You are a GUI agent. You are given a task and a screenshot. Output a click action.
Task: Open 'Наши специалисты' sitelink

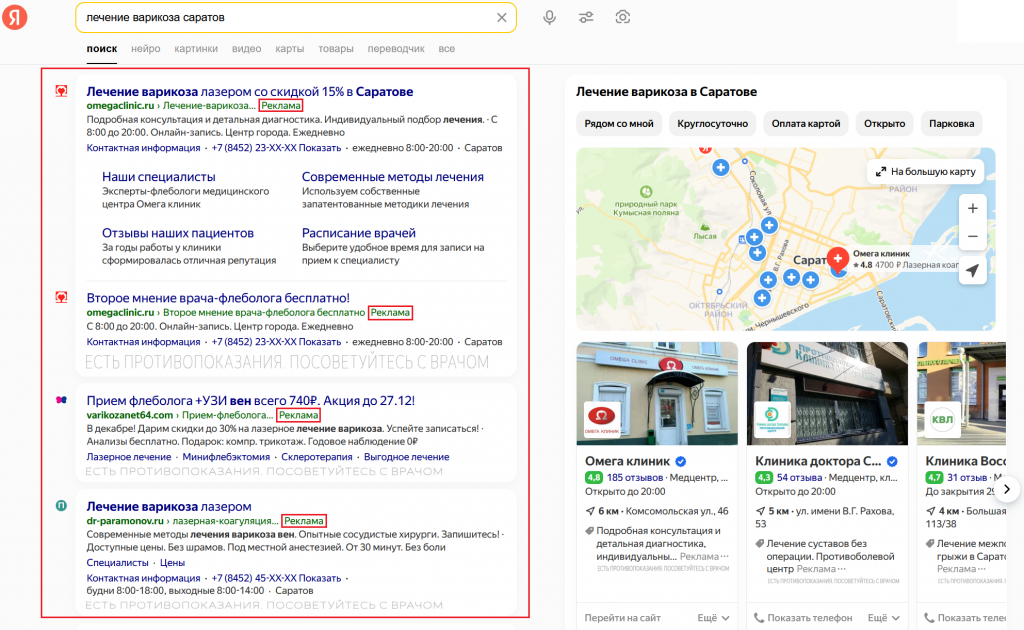coord(159,177)
